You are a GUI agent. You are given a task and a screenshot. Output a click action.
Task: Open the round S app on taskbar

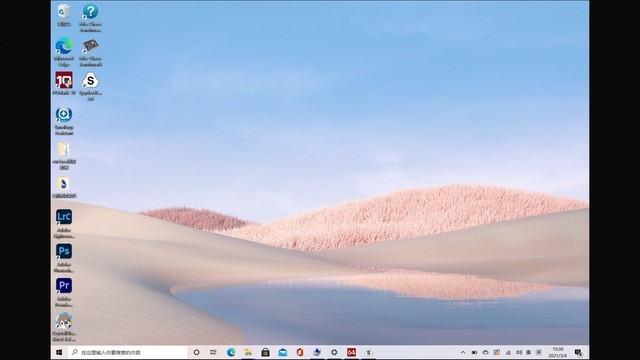click(368, 352)
